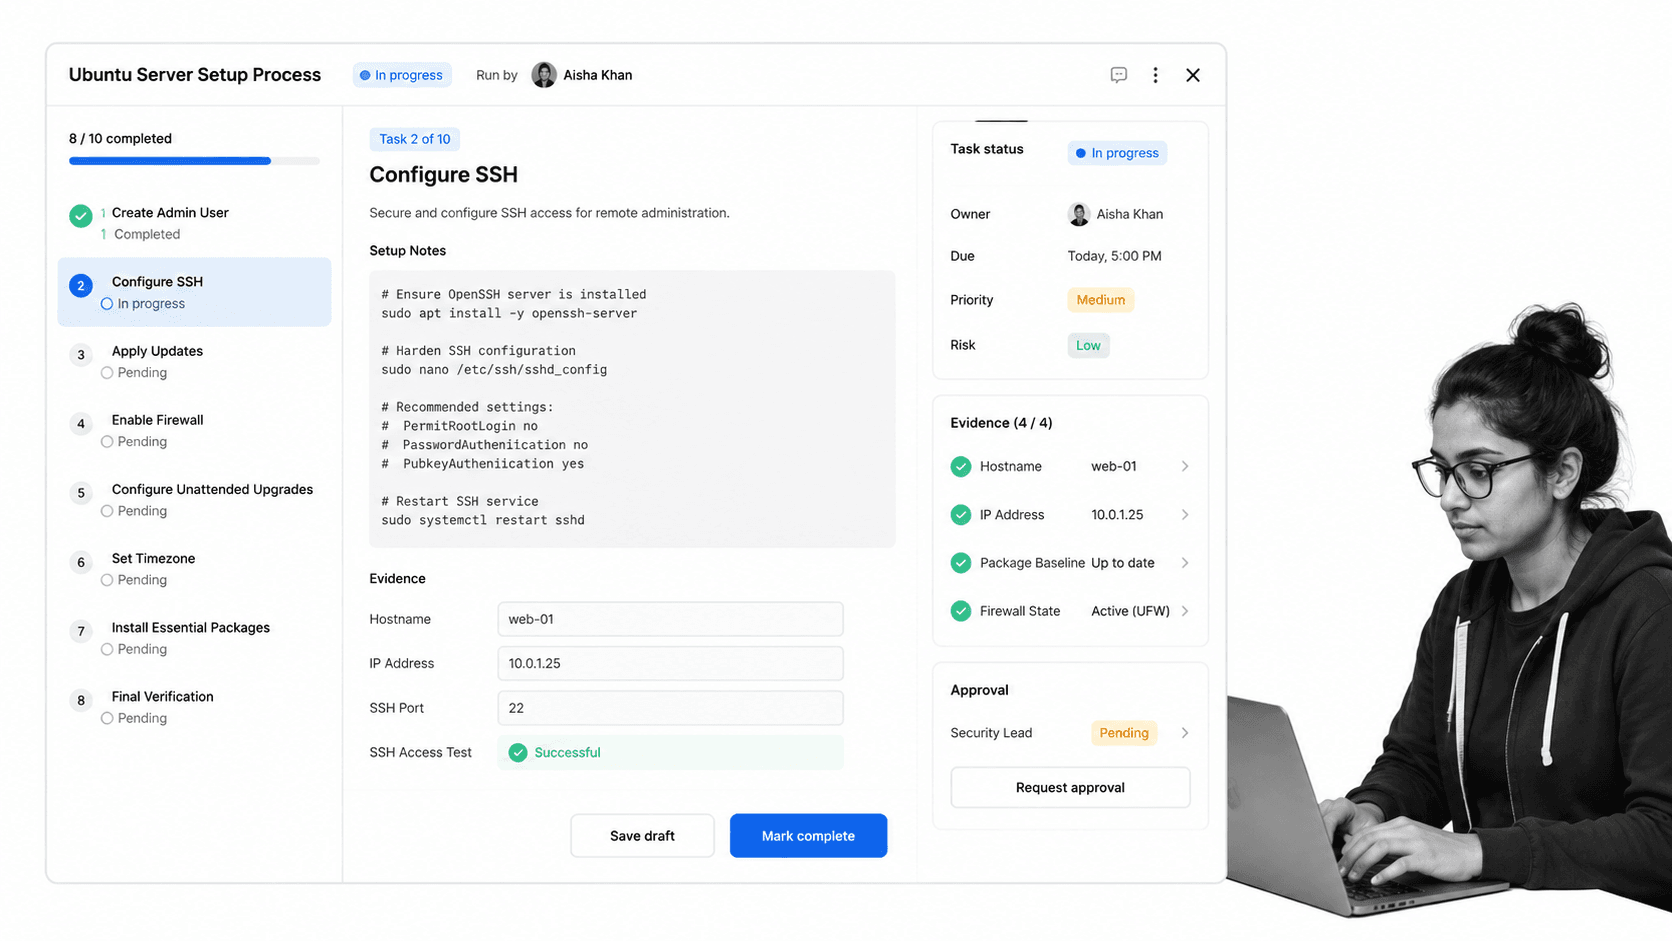Expand the Hostname evidence row chevron
This screenshot has height=941, width=1672.
1185,466
